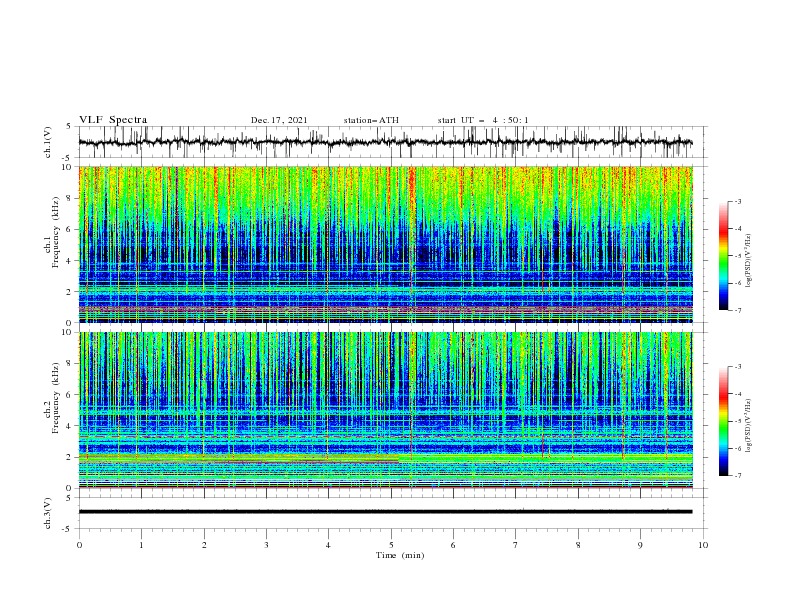The width and height of the screenshot is (792, 612).
Task: Click ch.2 colorbar "log(PSD)(V²/Hz)" label
Action: (748, 426)
